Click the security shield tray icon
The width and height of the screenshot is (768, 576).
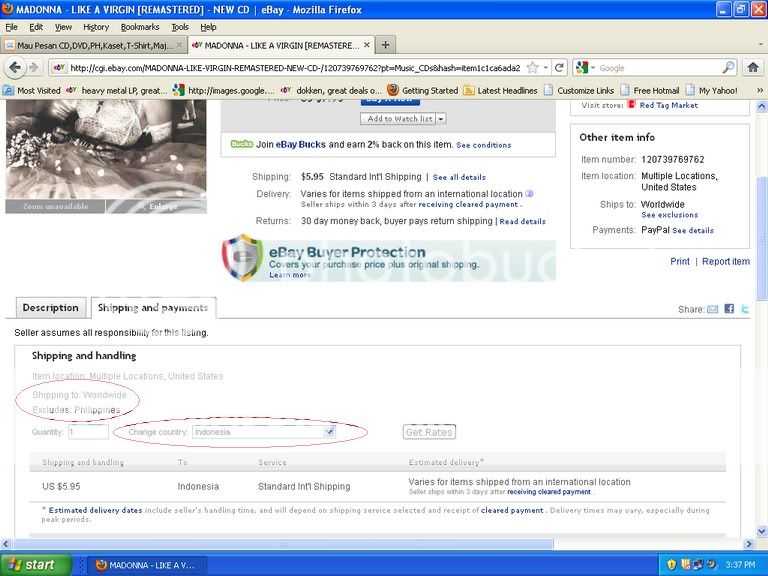coord(672,565)
